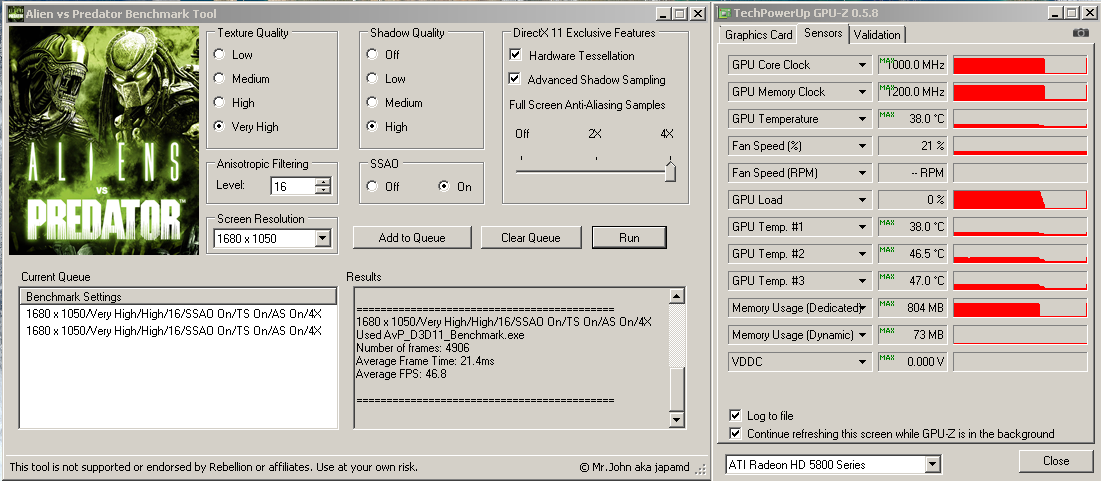Decrease the Anisotropic Filtering level with down arrow
The height and width of the screenshot is (481, 1101).
pyautogui.click(x=323, y=190)
